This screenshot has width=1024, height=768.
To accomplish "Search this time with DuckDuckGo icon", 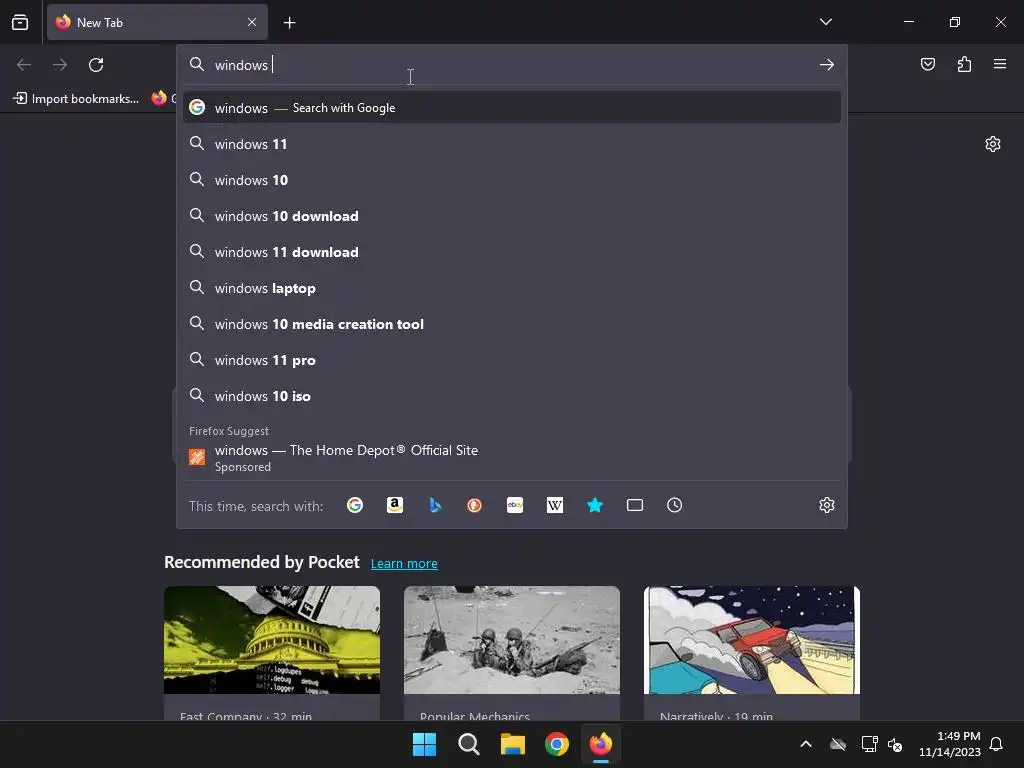I will pos(475,505).
